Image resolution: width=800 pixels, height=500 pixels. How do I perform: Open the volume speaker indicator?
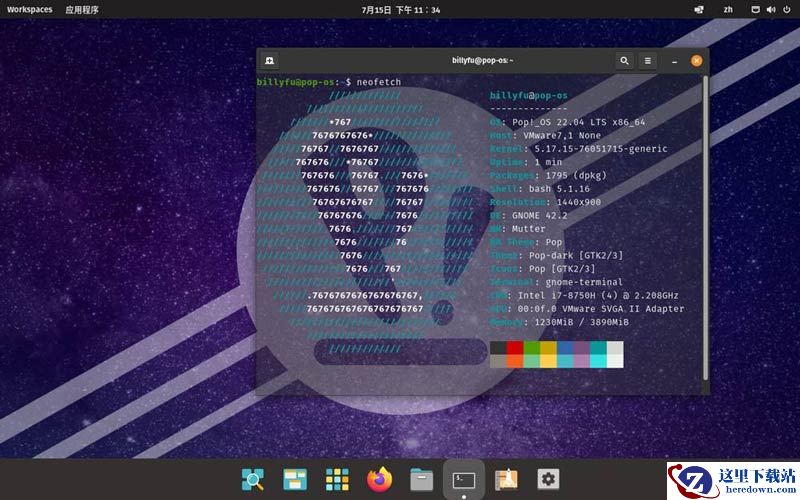tap(771, 10)
